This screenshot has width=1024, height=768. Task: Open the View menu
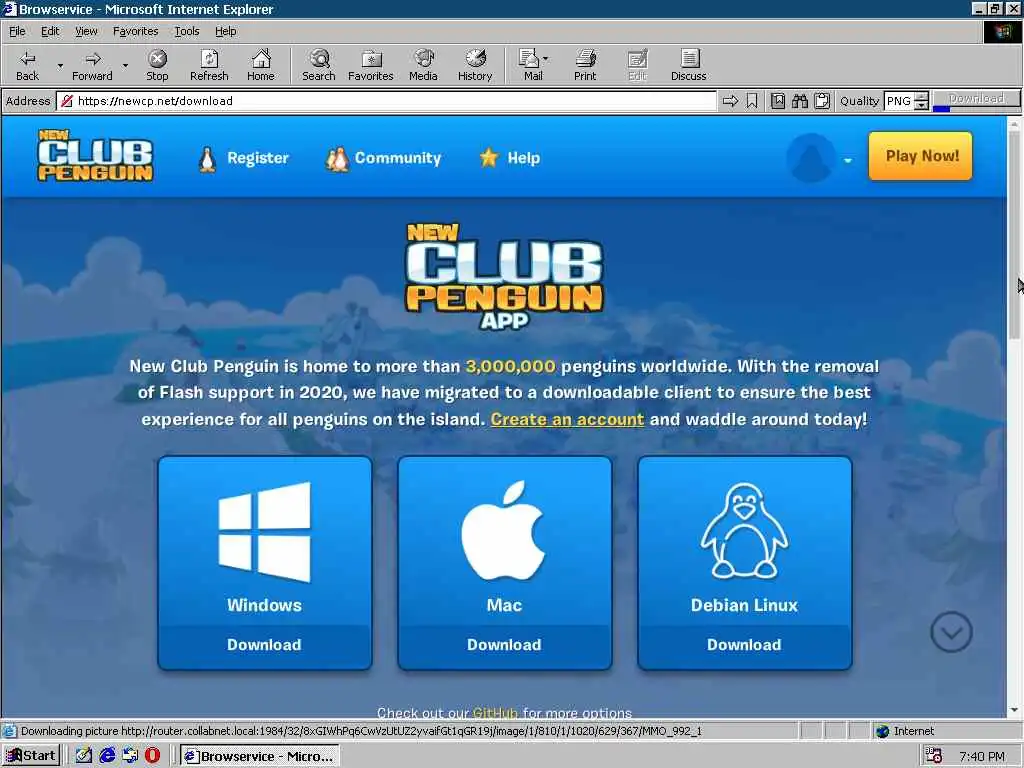pyautogui.click(x=86, y=31)
